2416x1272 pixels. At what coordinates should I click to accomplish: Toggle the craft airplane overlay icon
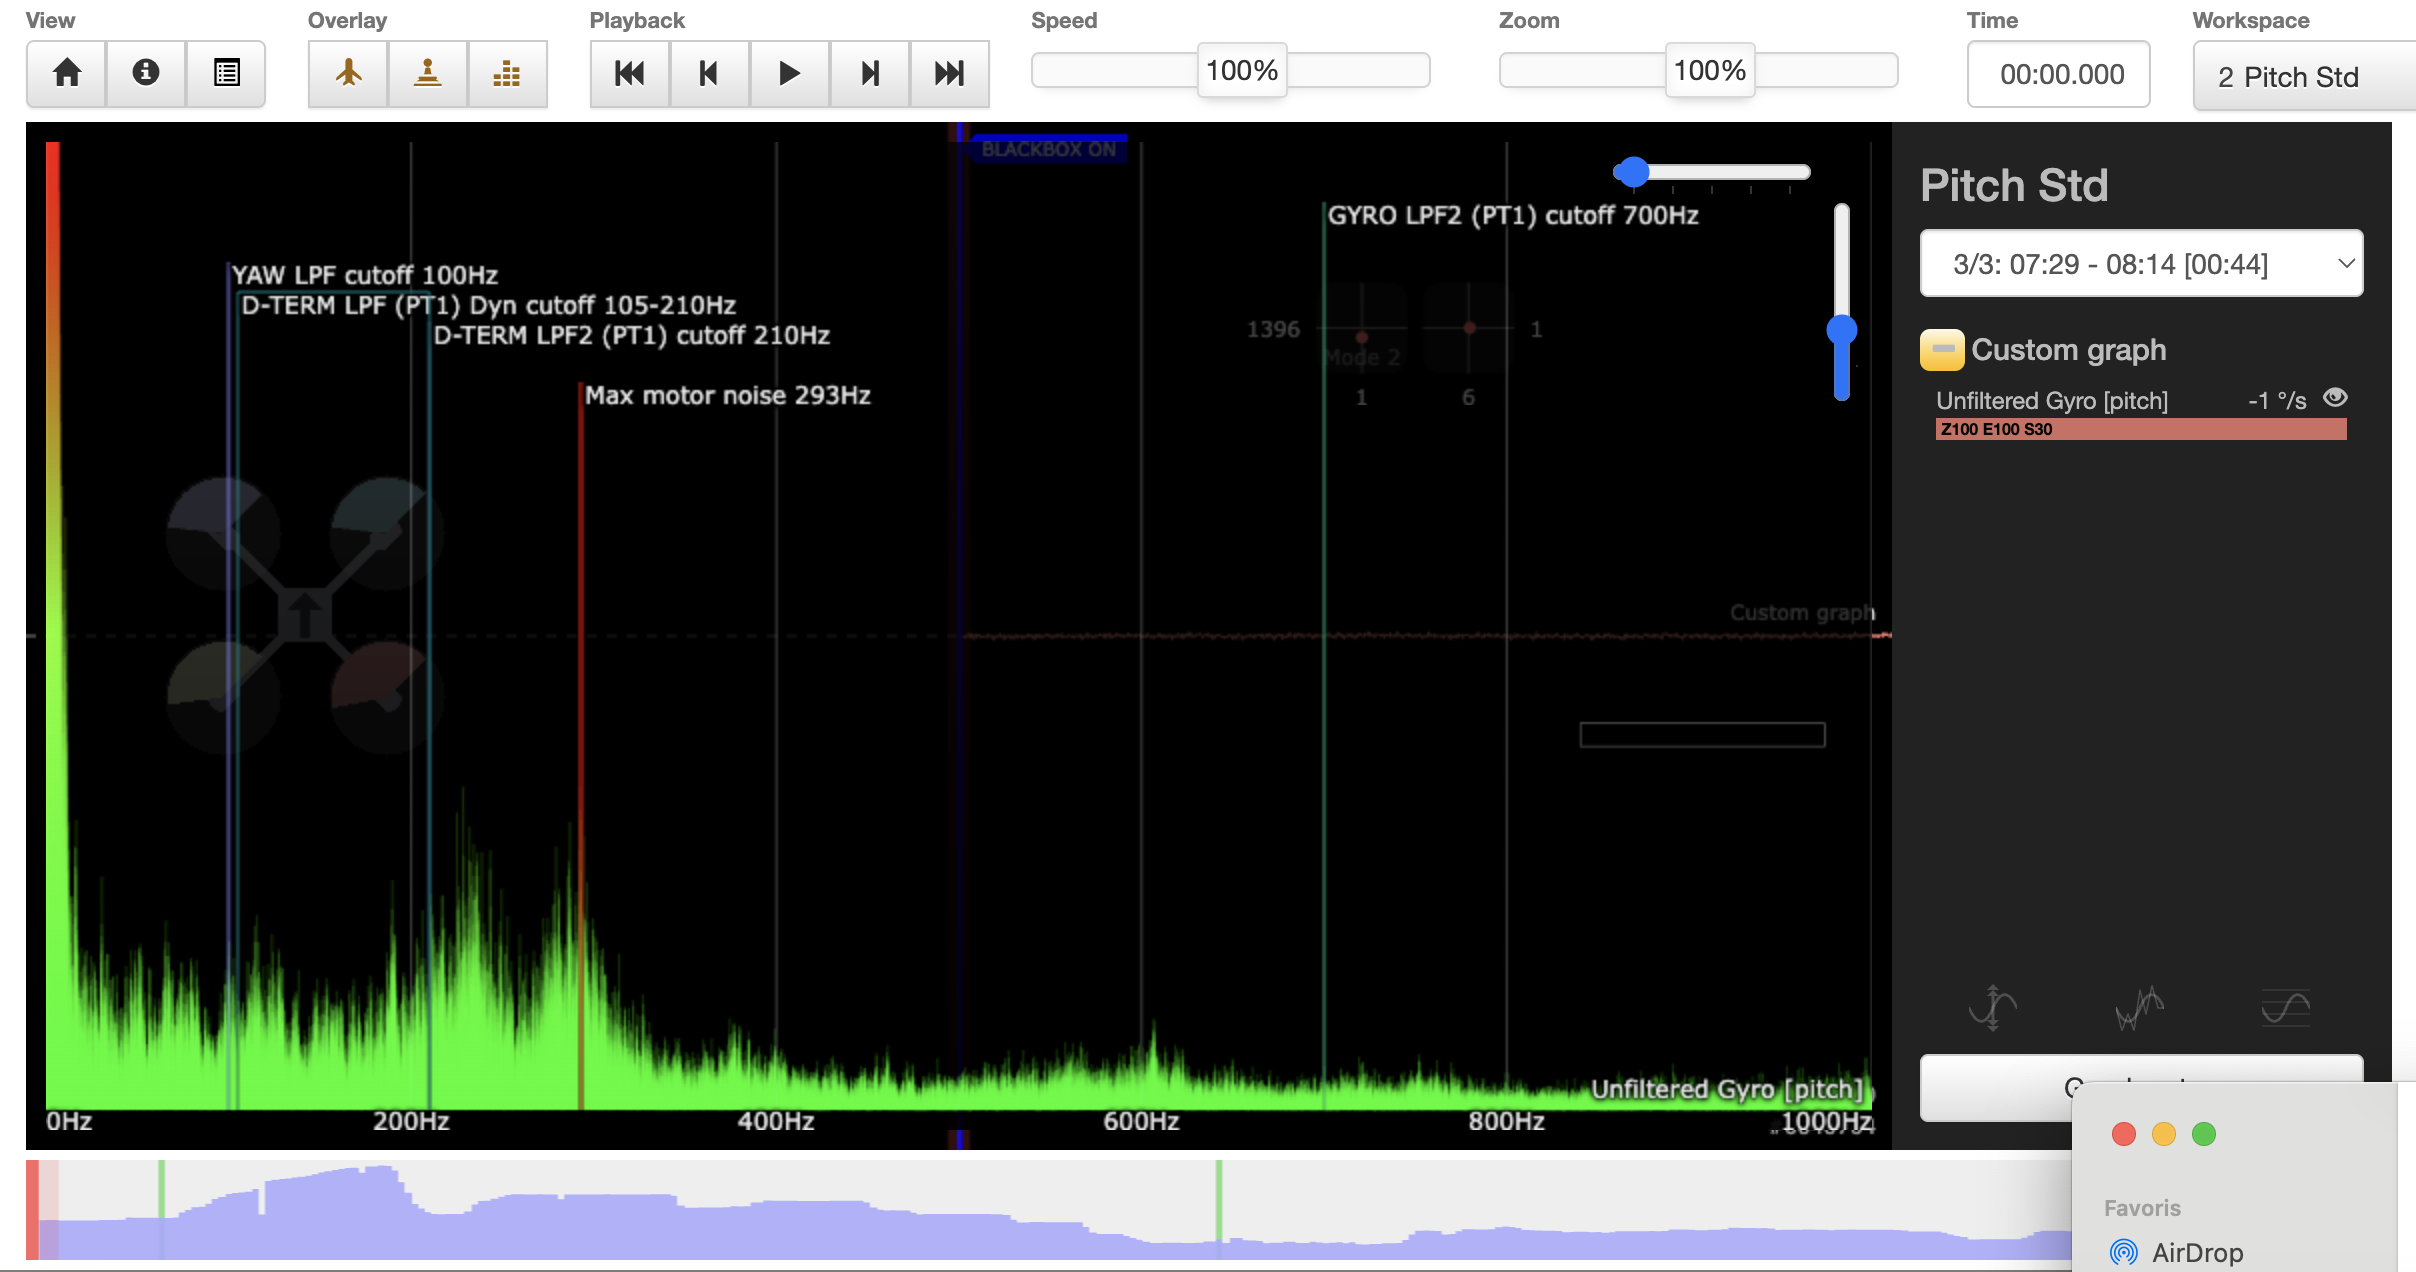click(x=348, y=73)
